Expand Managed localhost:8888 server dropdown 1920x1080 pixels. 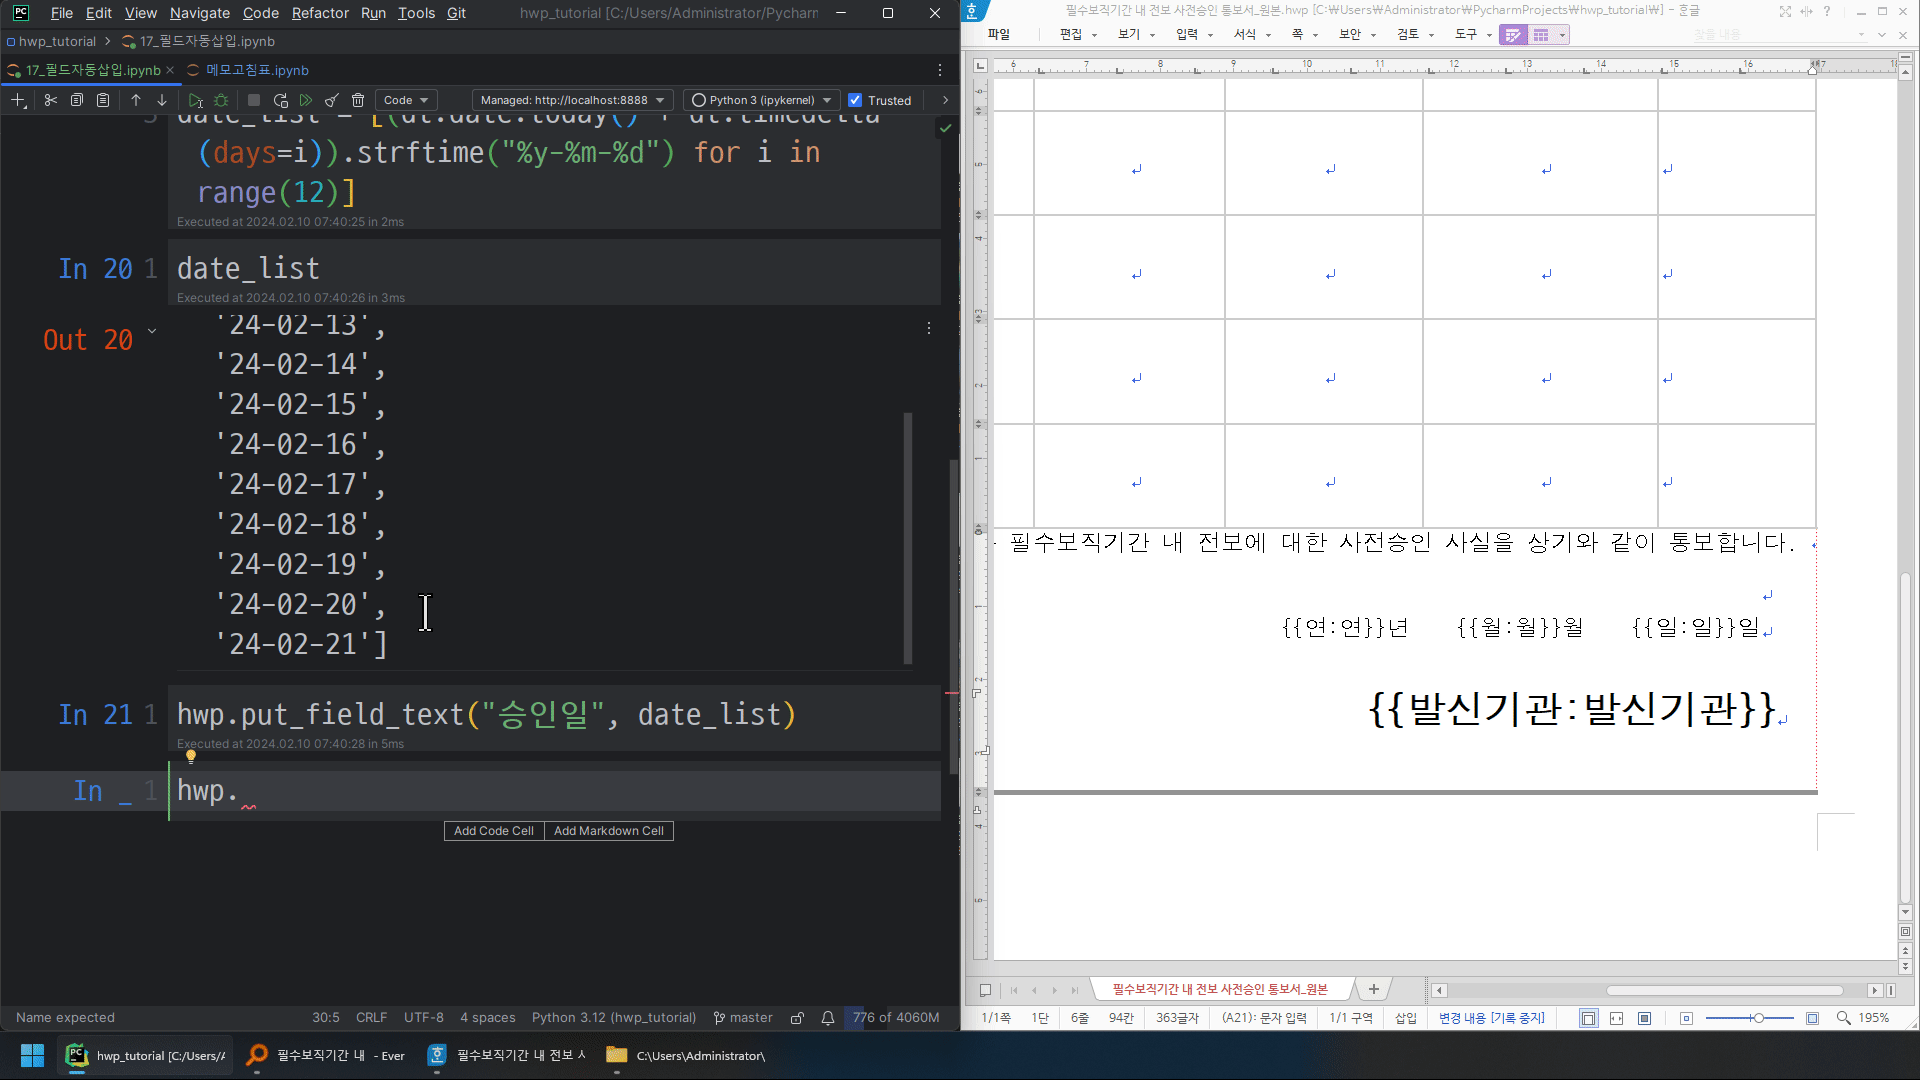coord(572,100)
